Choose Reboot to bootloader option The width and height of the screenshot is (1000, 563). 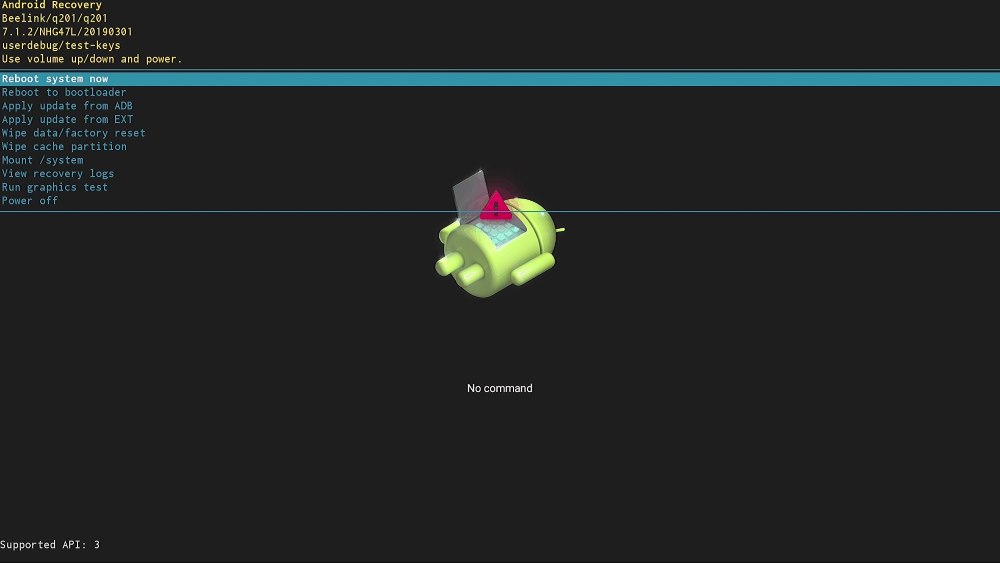64,92
